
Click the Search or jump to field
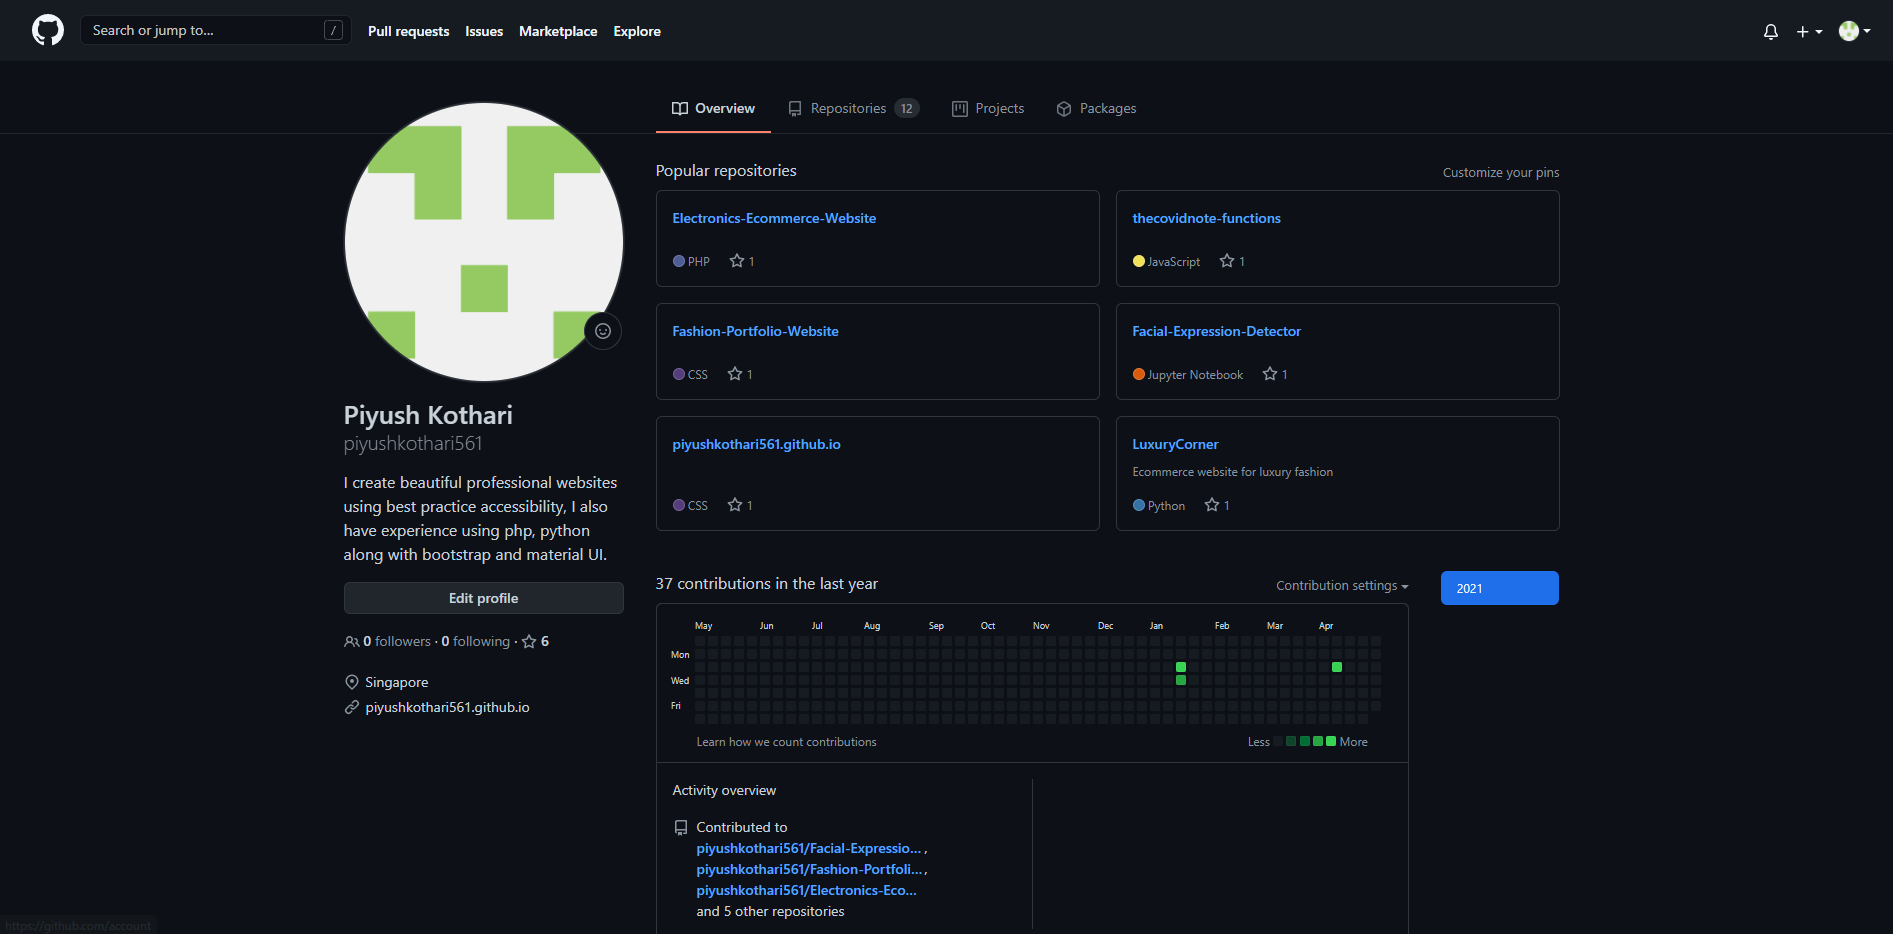205,30
